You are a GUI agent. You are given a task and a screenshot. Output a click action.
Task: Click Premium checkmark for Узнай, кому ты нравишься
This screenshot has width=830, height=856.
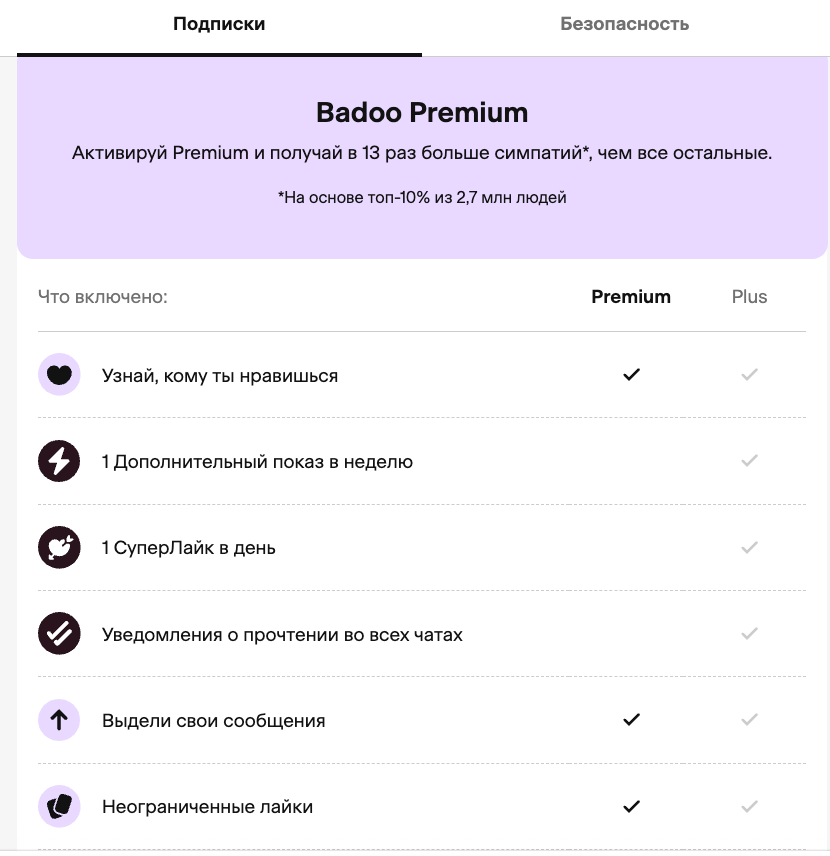pyautogui.click(x=631, y=375)
